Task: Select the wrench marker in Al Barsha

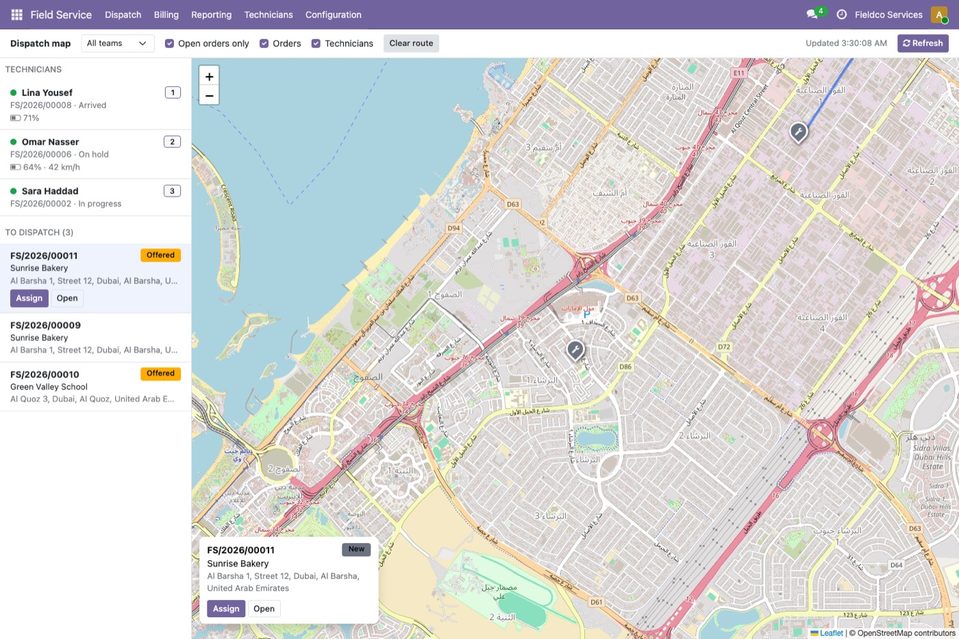Action: pos(575,350)
